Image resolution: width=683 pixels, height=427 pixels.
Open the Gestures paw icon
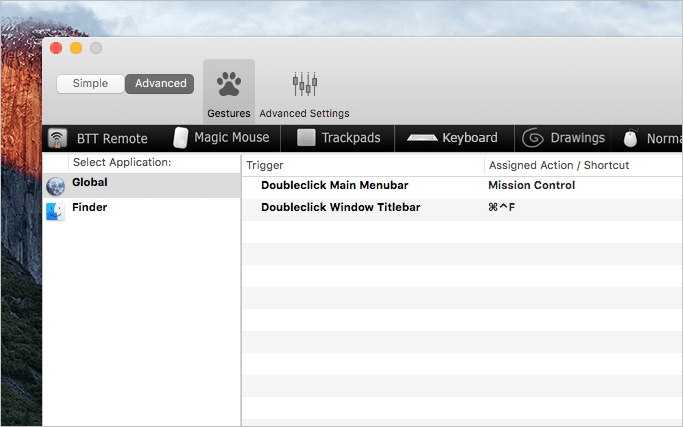point(229,84)
